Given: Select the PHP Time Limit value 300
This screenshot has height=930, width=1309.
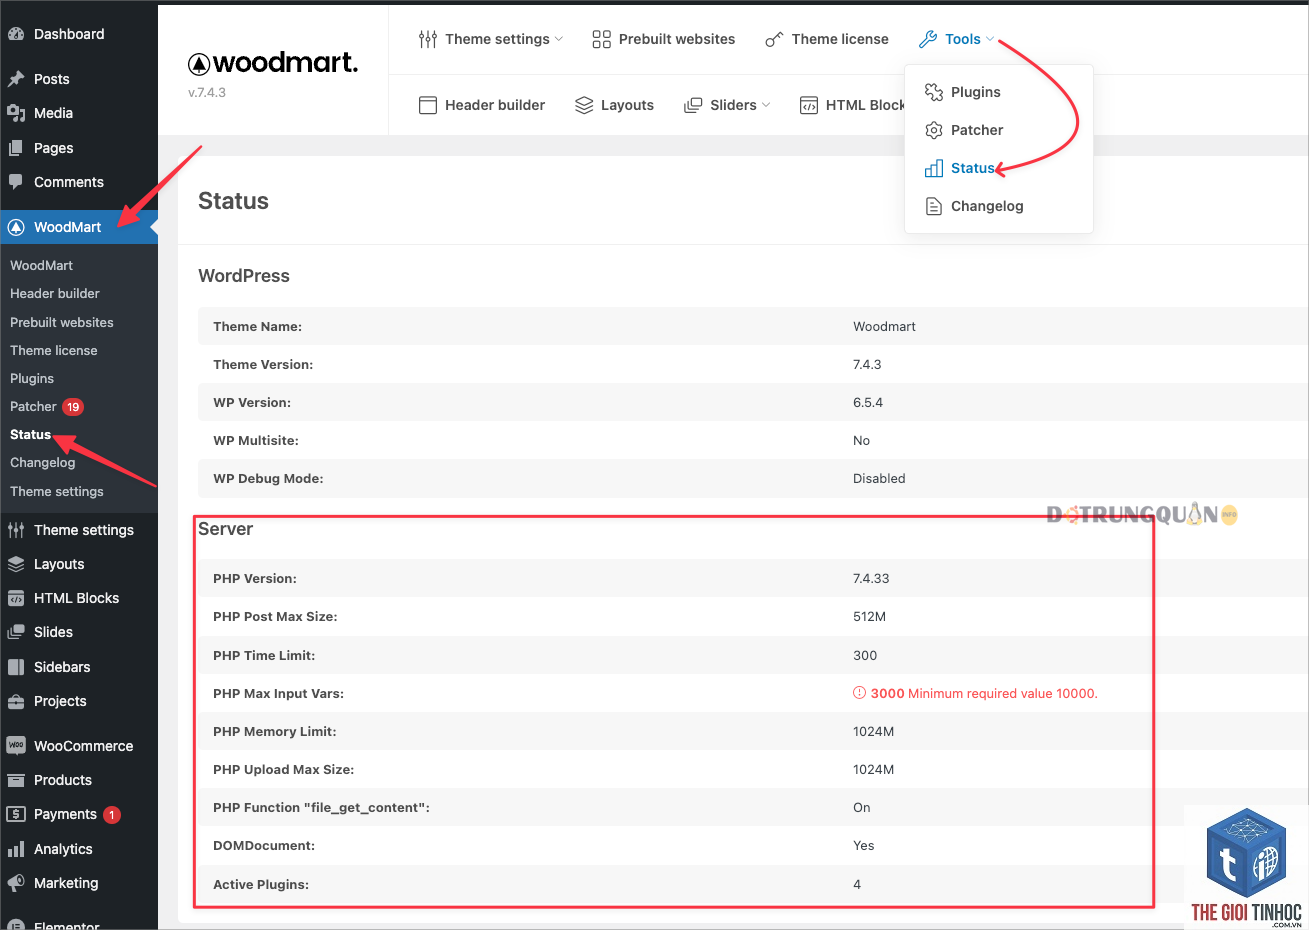Looking at the screenshot, I should (865, 655).
